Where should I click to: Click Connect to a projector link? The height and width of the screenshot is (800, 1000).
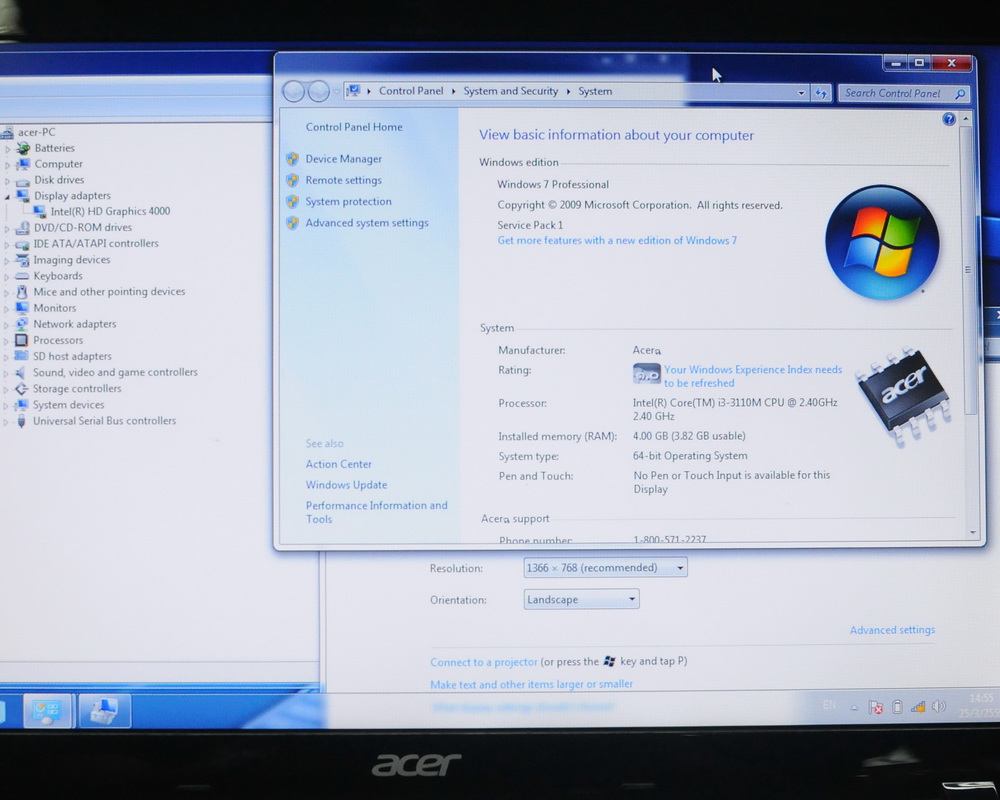click(x=483, y=662)
